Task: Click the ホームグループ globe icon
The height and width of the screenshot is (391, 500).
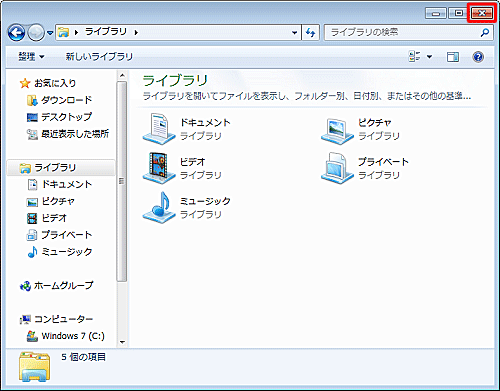Action: 25,286
